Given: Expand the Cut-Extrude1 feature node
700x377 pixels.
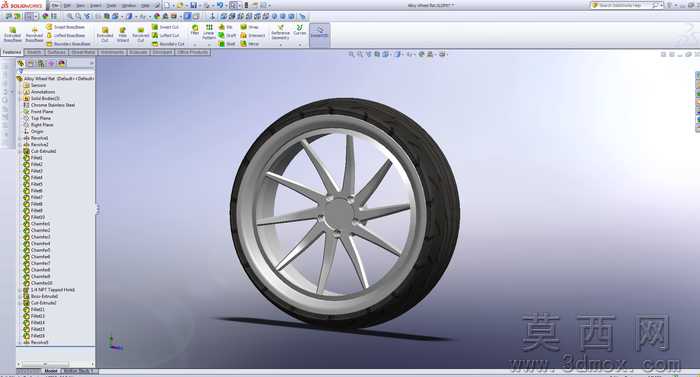Looking at the screenshot, I should point(20,151).
